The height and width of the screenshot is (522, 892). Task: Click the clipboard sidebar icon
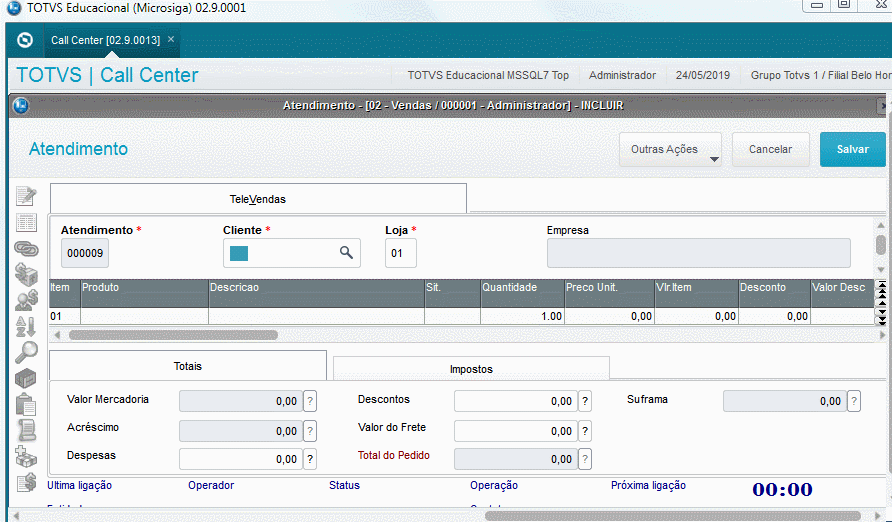coord(26,404)
